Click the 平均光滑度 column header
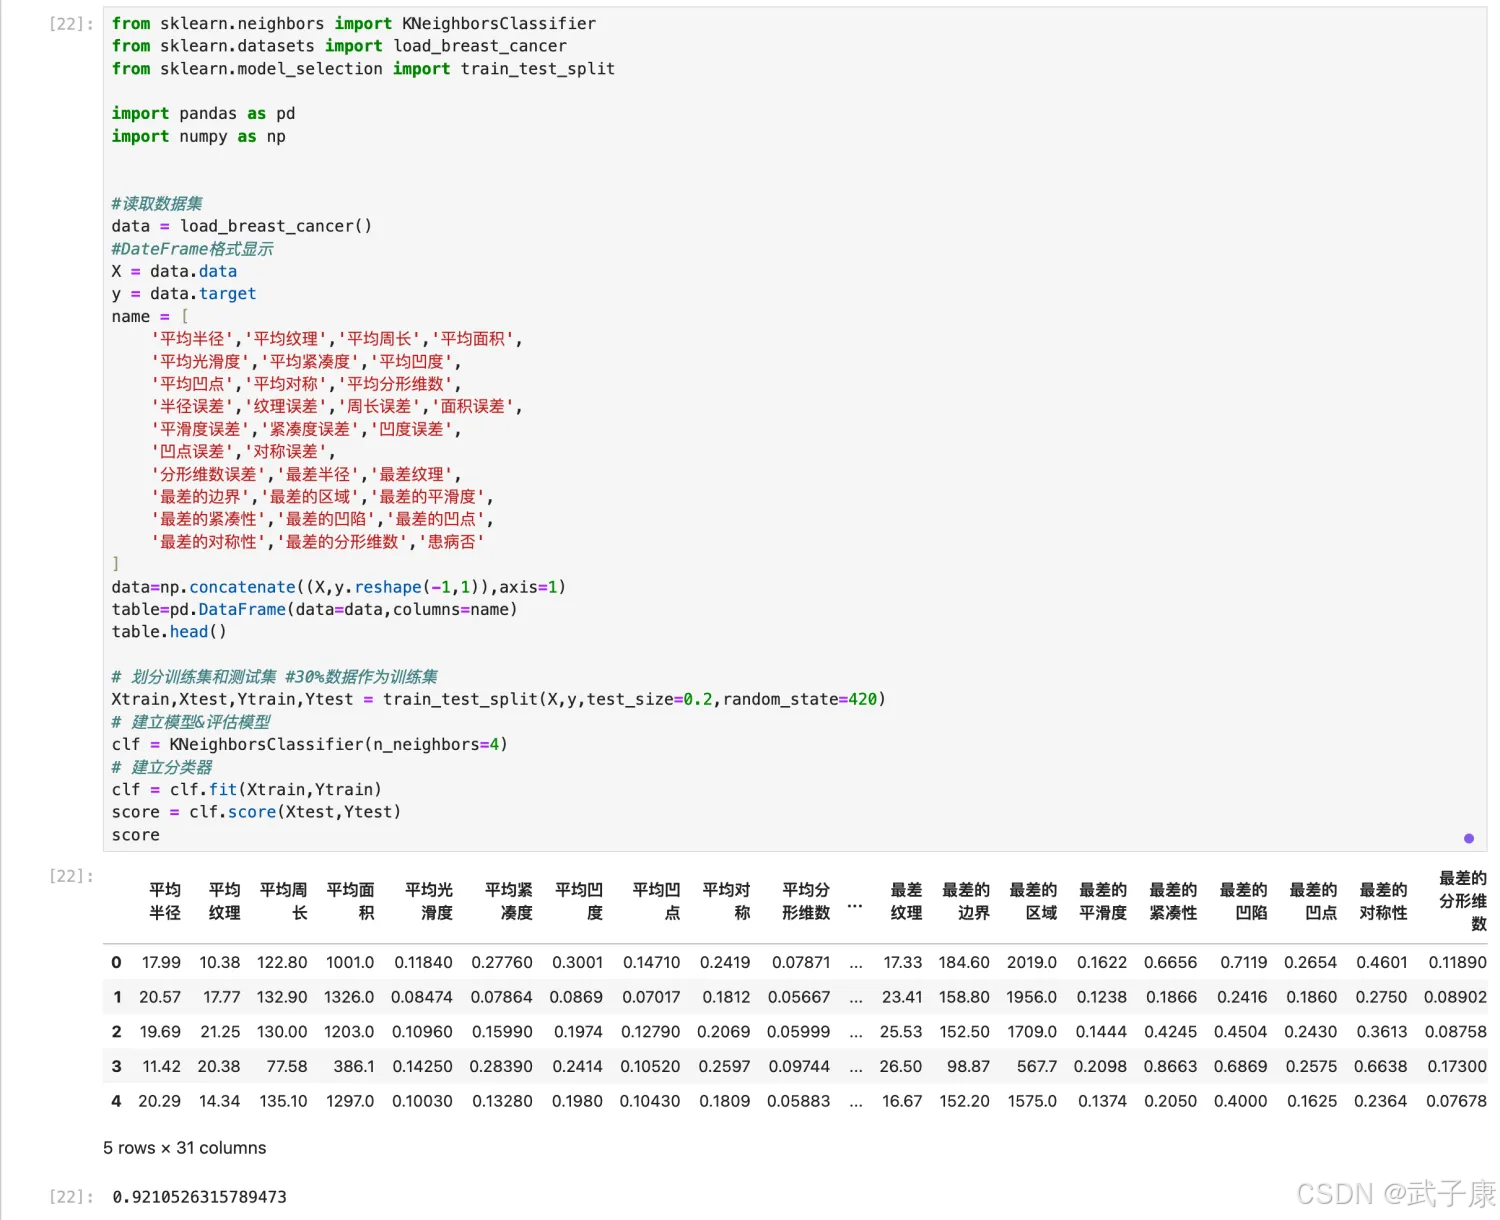Image resolution: width=1500 pixels, height=1220 pixels. (429, 901)
